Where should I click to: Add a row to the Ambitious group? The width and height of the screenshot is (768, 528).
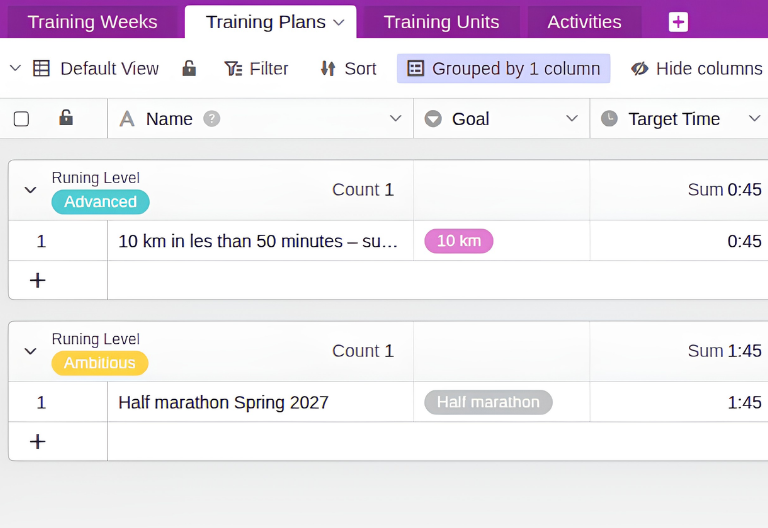[x=38, y=442]
